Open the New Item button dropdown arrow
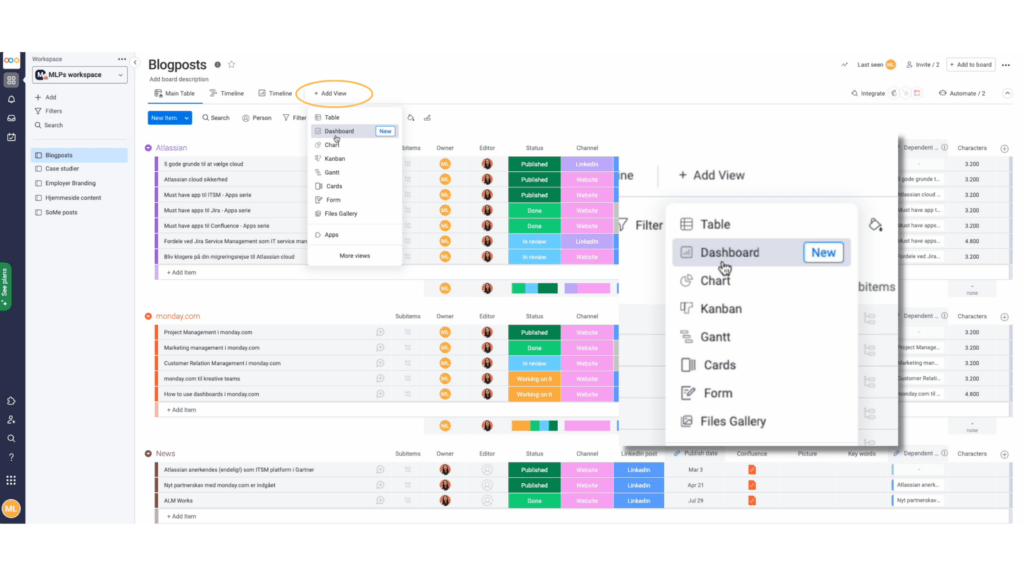The height and width of the screenshot is (576, 1024). (186, 118)
